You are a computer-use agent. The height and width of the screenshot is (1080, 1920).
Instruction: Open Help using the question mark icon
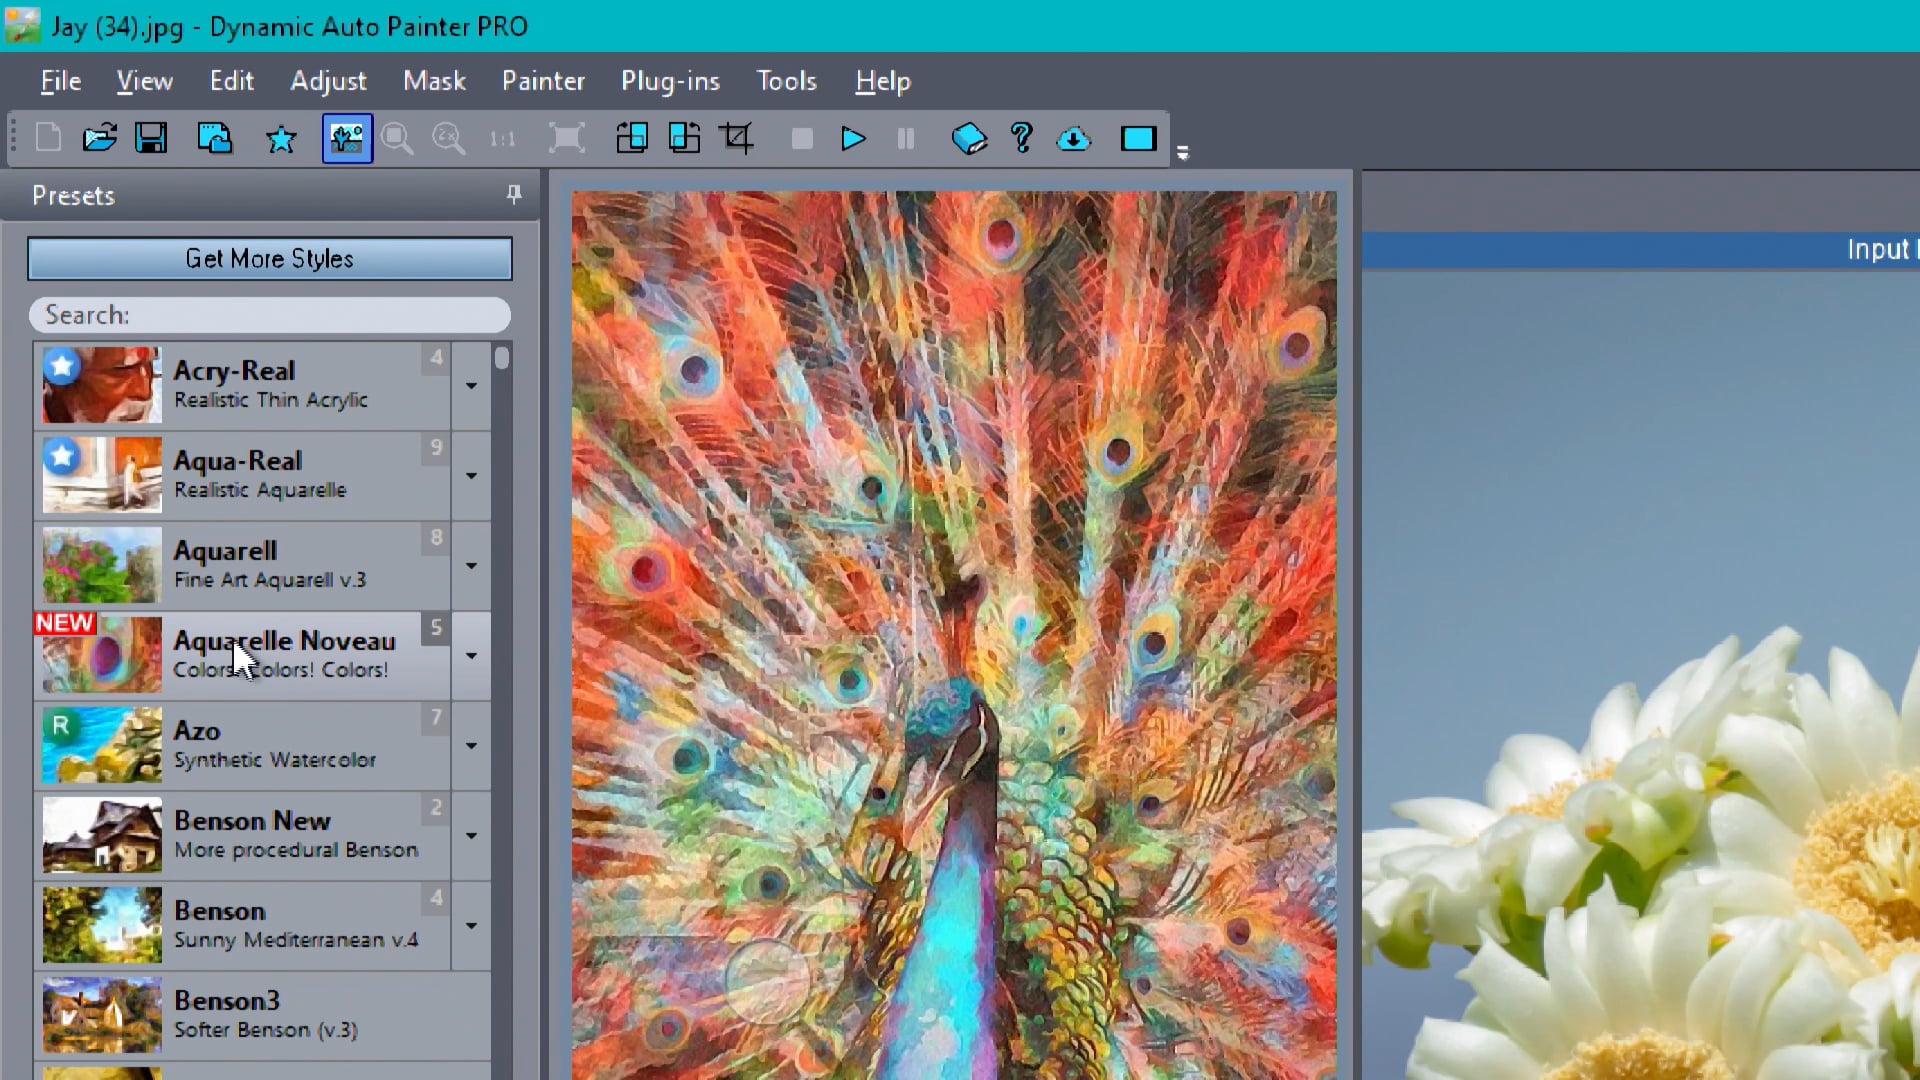coord(1020,138)
